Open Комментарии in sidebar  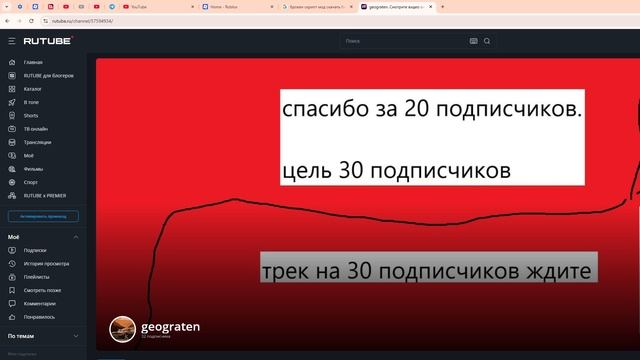click(40, 304)
